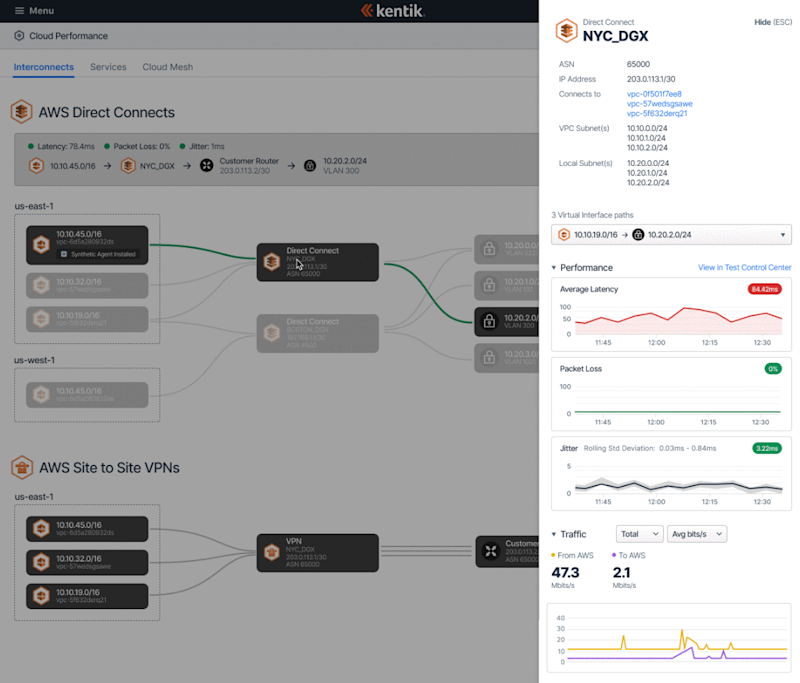
Task: Click the lock icon on the 10.20.2.0 VLAN 300 node
Action: (x=489, y=321)
